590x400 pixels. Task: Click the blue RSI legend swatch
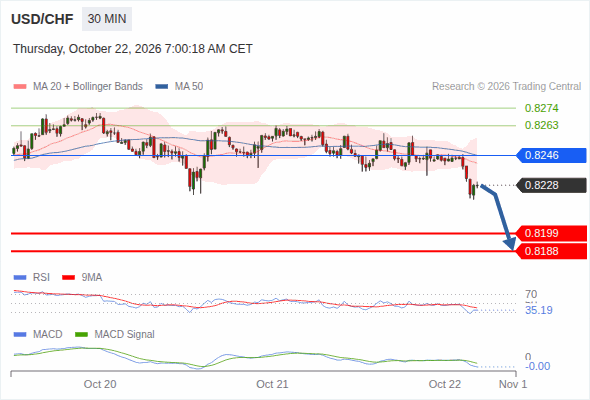pyautogui.click(x=20, y=278)
